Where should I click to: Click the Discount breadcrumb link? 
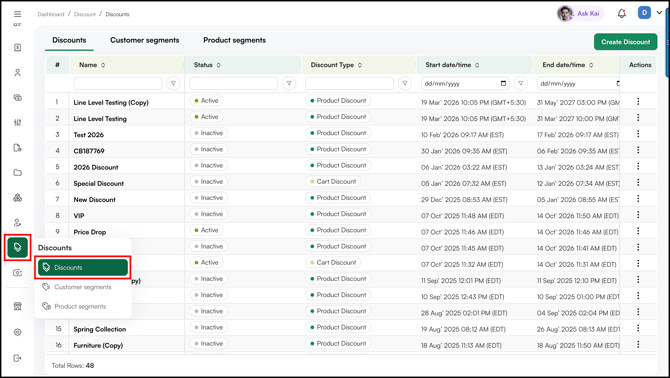pyautogui.click(x=85, y=14)
